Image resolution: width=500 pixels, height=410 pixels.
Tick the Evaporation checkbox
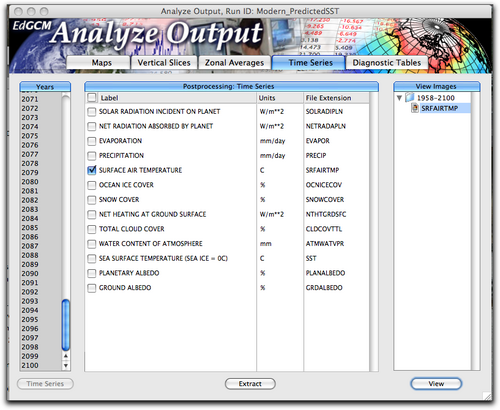pyautogui.click(x=91, y=141)
